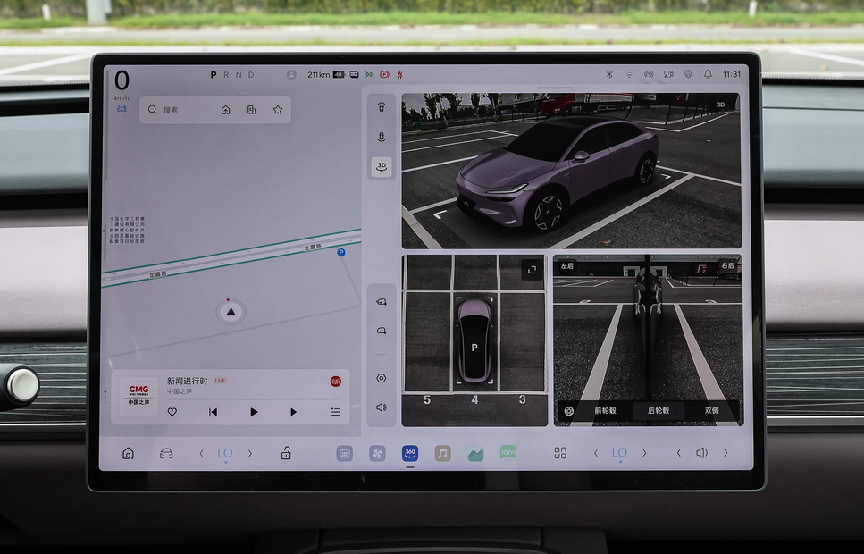The width and height of the screenshot is (864, 554).
Task: Raise passenger temperature with right arrow
Action: [x=644, y=453]
